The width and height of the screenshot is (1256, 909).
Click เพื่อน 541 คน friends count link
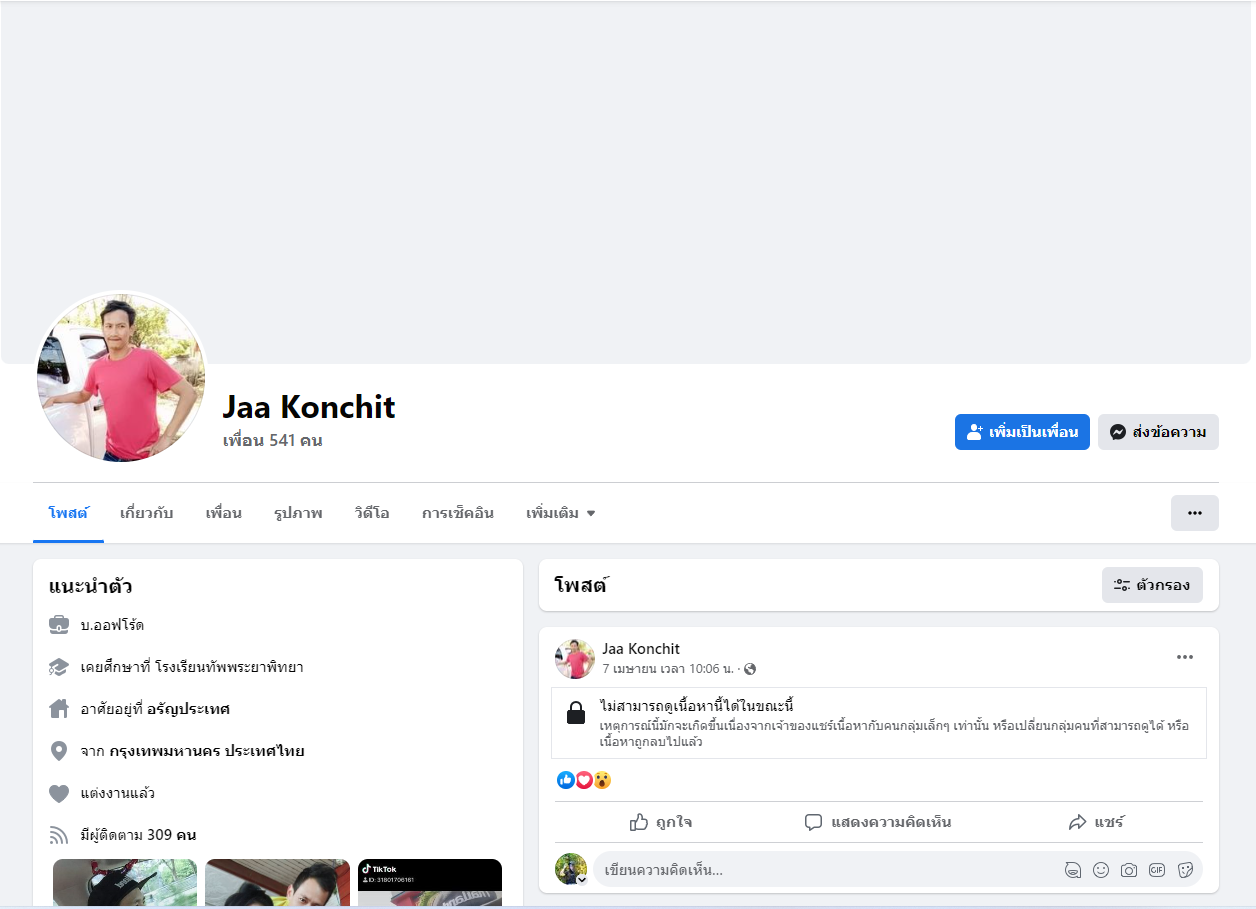[x=272, y=440]
